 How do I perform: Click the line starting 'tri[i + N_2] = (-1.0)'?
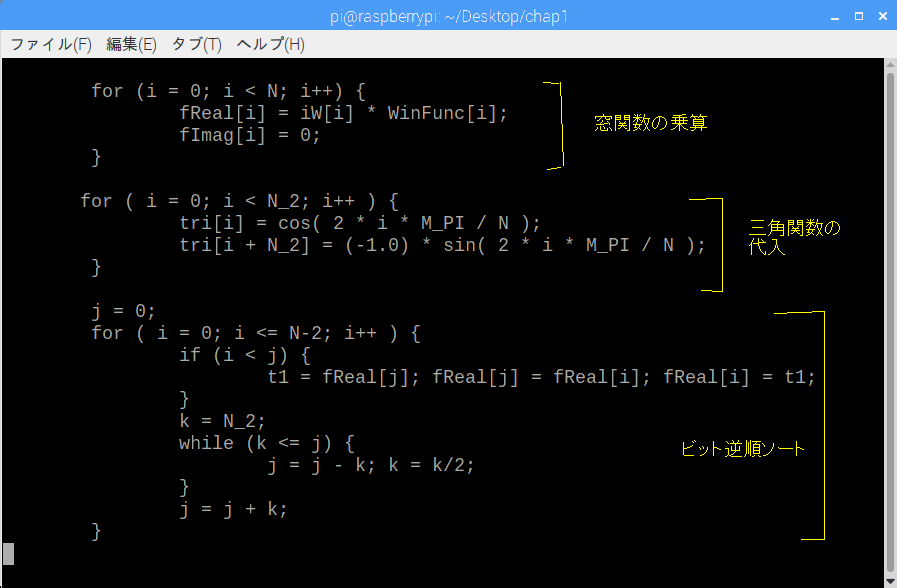[x=442, y=245]
